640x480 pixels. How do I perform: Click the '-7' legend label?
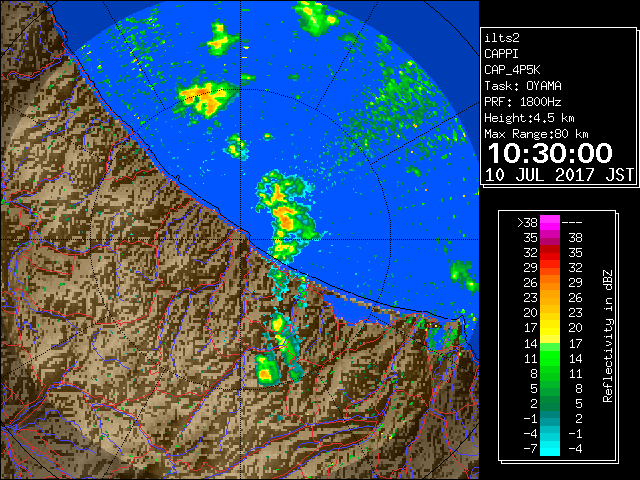point(530,449)
